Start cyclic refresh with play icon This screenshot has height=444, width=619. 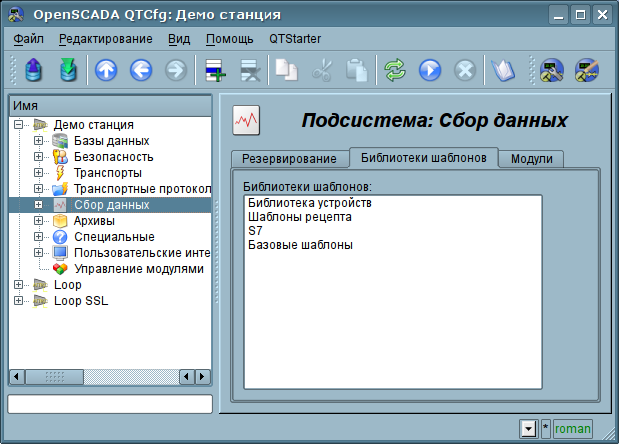click(x=430, y=70)
